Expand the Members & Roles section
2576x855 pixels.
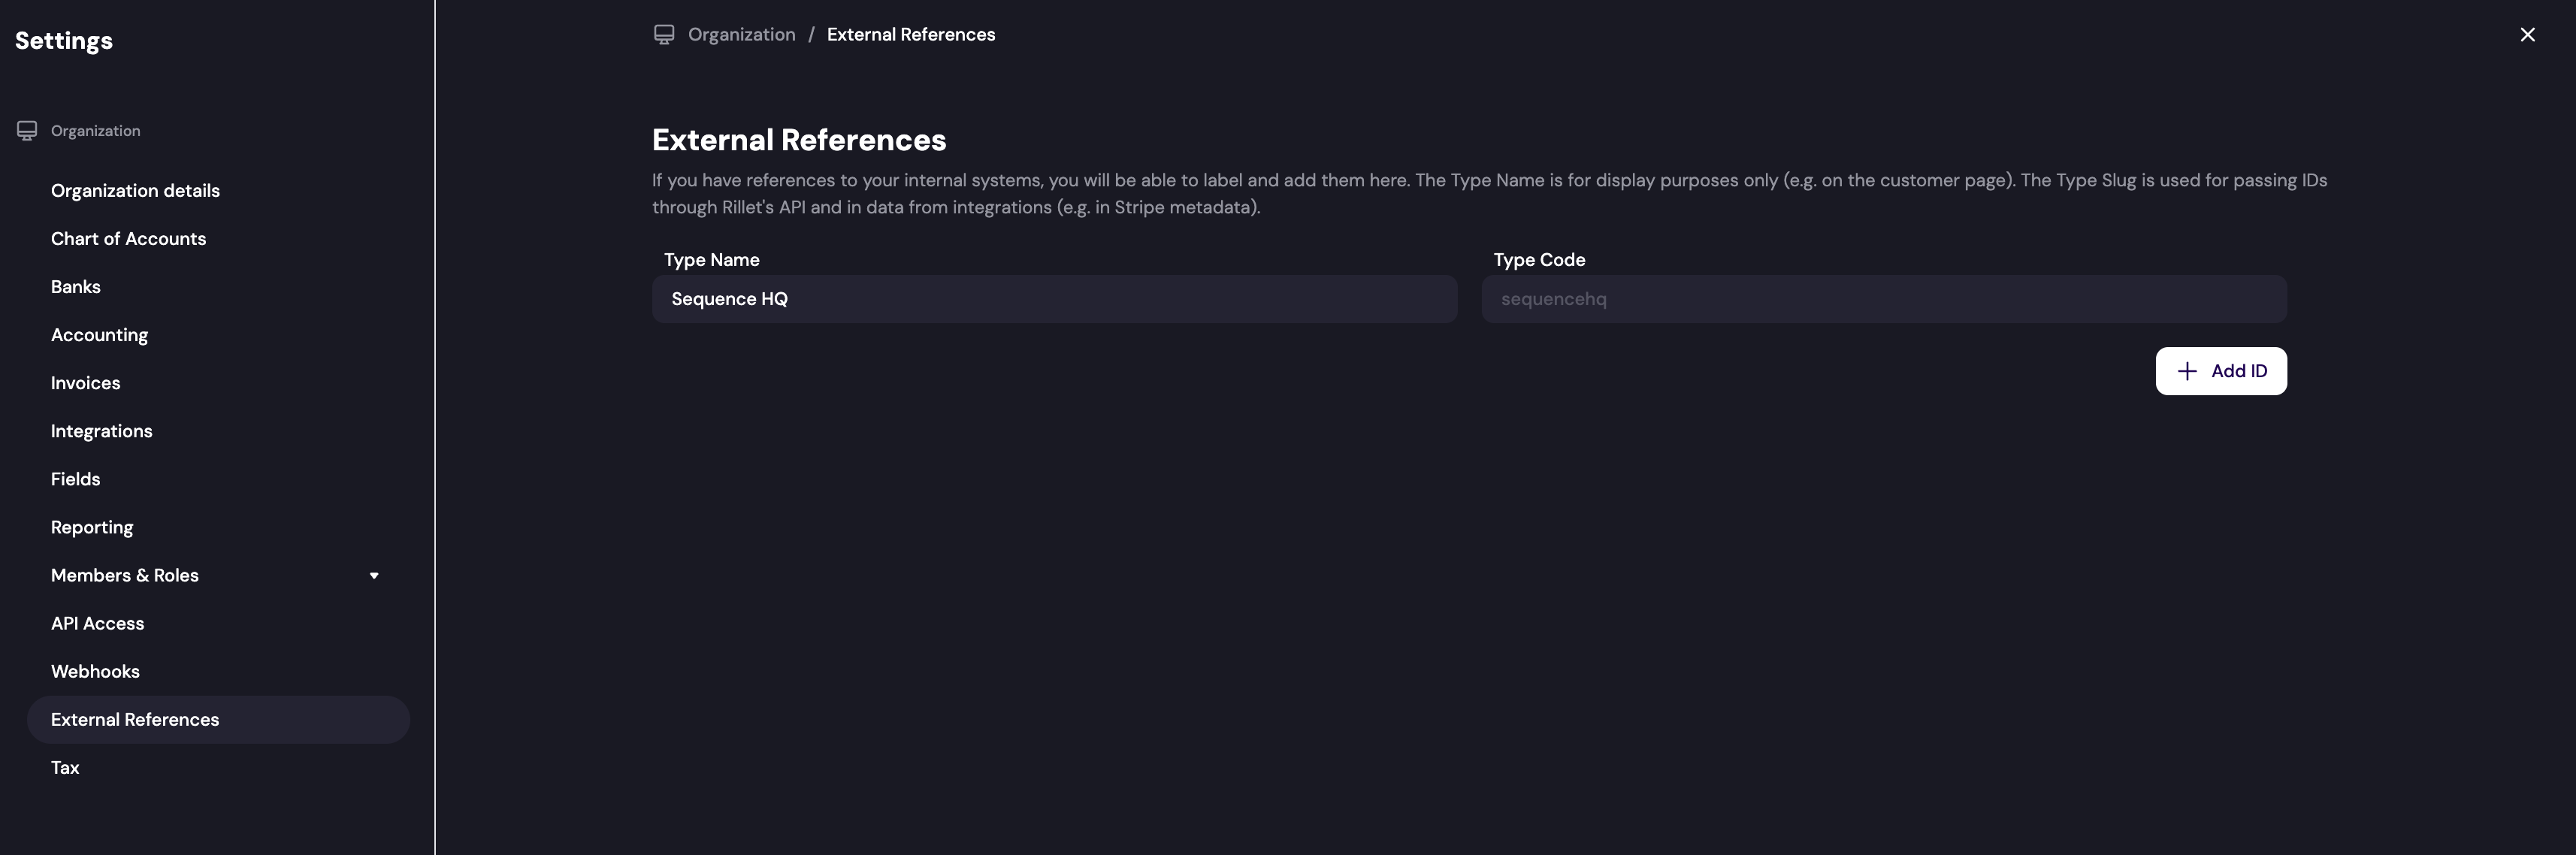click(x=374, y=575)
